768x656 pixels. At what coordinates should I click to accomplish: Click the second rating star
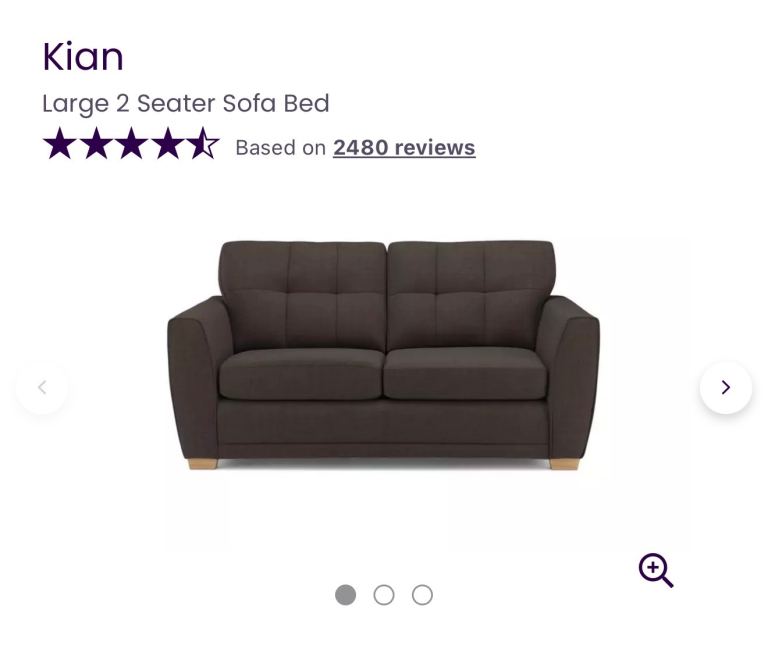(96, 144)
